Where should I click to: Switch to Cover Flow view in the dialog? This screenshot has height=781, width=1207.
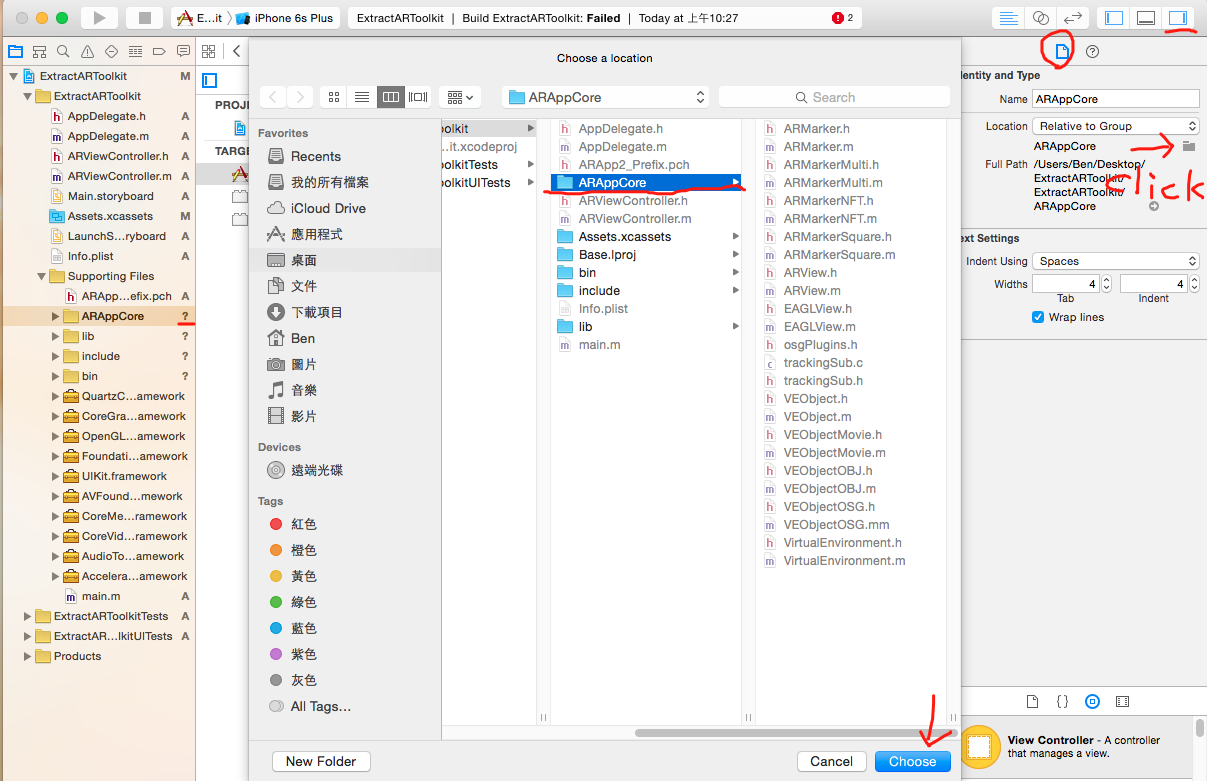[417, 96]
